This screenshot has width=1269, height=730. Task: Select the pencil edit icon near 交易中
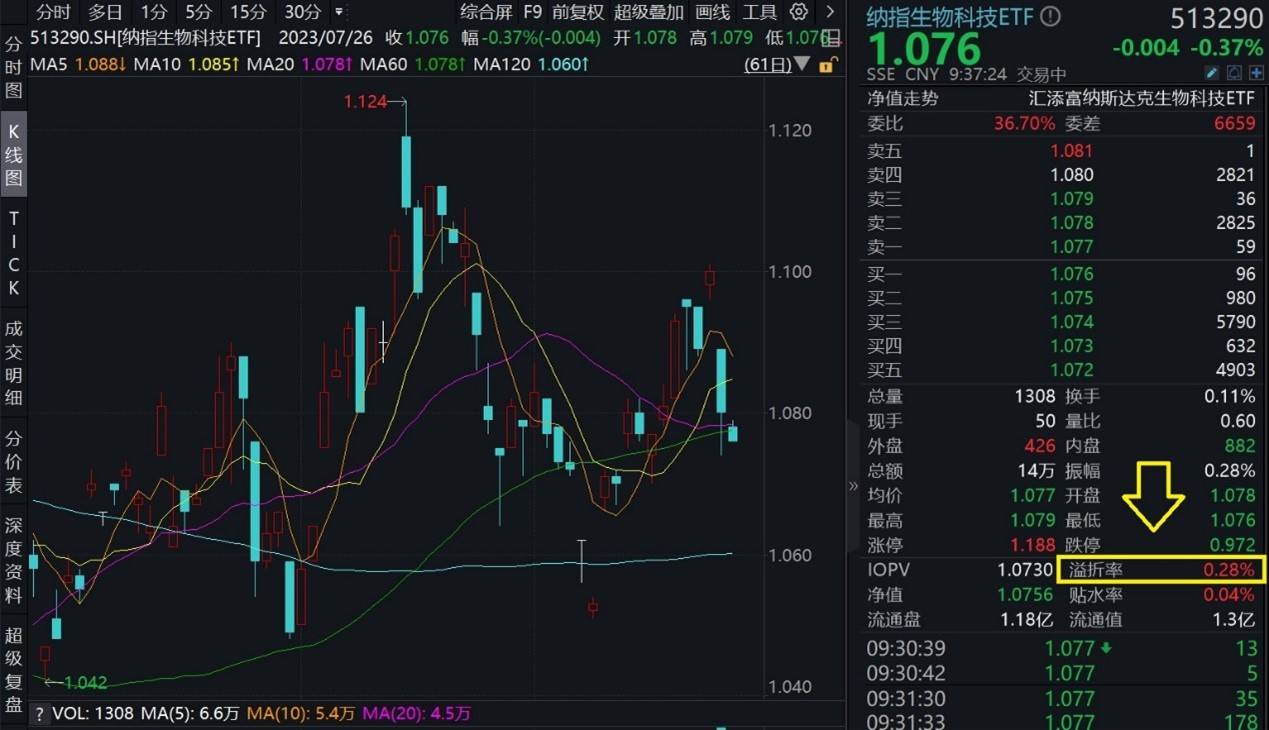tap(1211, 72)
